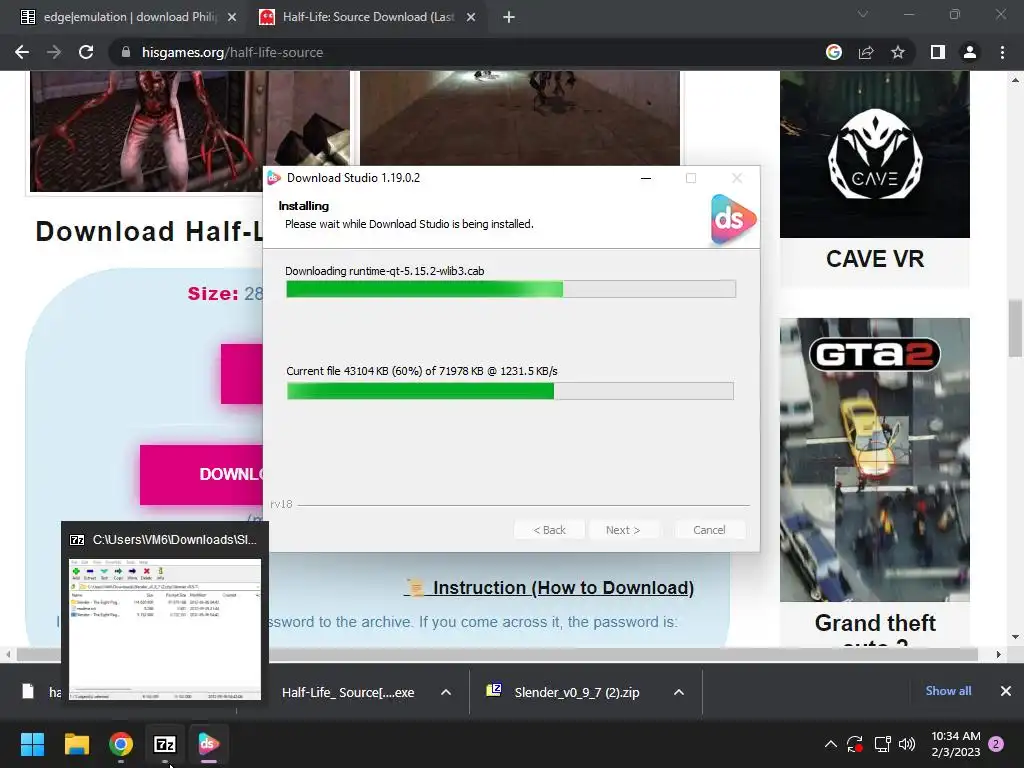Open the Half-Life zombie screenshot thumbnail
Image resolution: width=1024 pixels, height=768 pixels.
[x=190, y=131]
